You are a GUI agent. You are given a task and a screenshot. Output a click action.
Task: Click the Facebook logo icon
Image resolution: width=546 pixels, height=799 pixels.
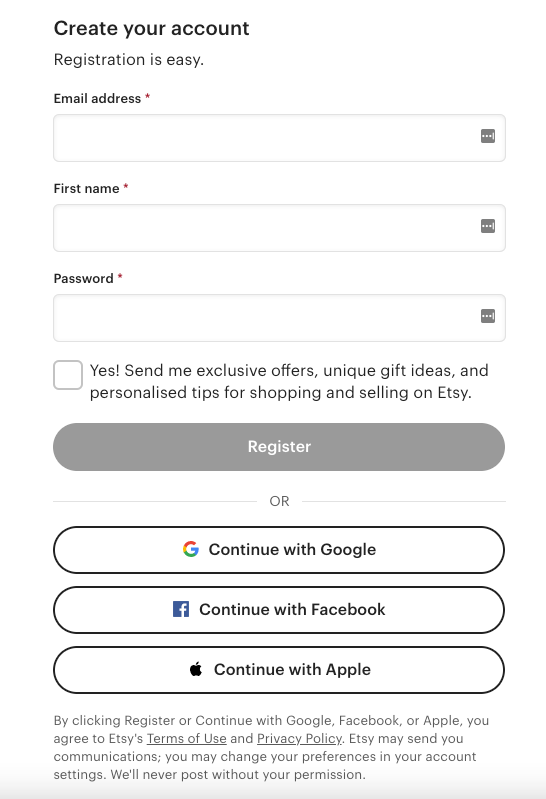coord(181,609)
